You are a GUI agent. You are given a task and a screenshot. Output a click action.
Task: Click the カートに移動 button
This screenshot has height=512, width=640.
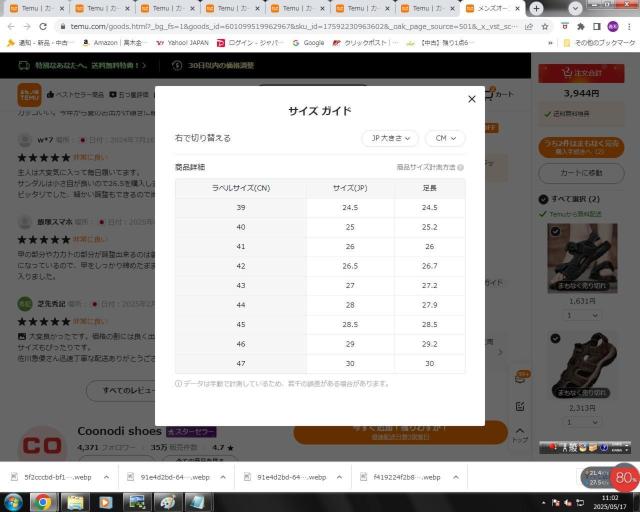coord(581,171)
